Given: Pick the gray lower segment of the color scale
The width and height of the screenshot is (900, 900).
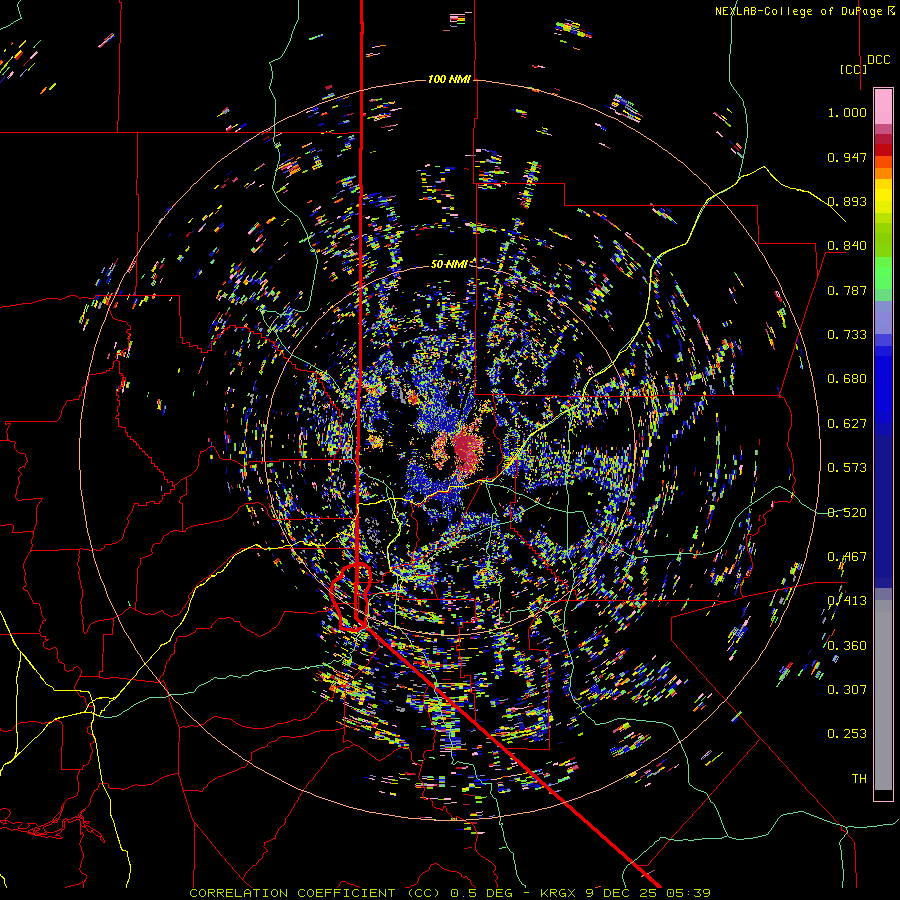Looking at the screenshot, I should click(883, 695).
